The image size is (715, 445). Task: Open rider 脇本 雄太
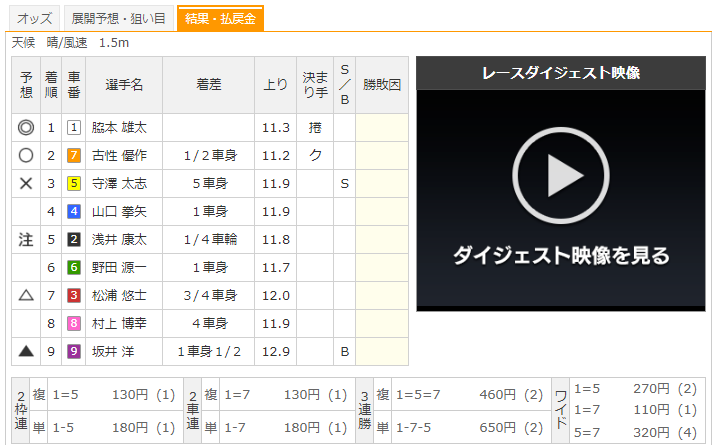[x=119, y=127]
